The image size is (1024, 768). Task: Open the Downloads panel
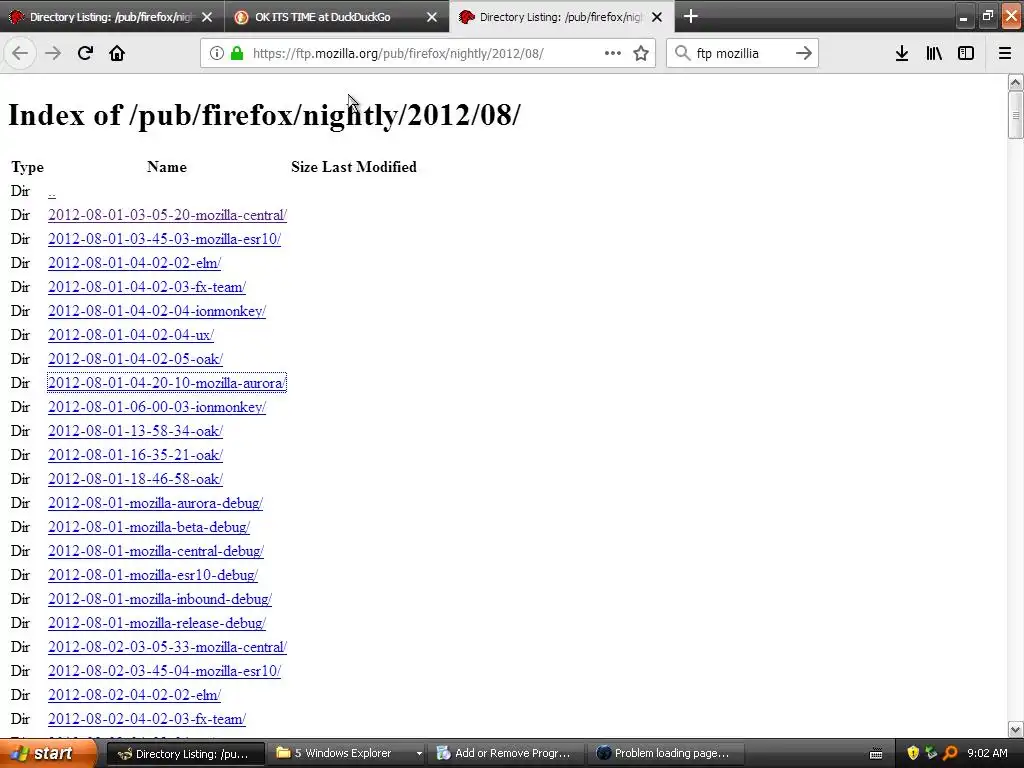coord(902,53)
